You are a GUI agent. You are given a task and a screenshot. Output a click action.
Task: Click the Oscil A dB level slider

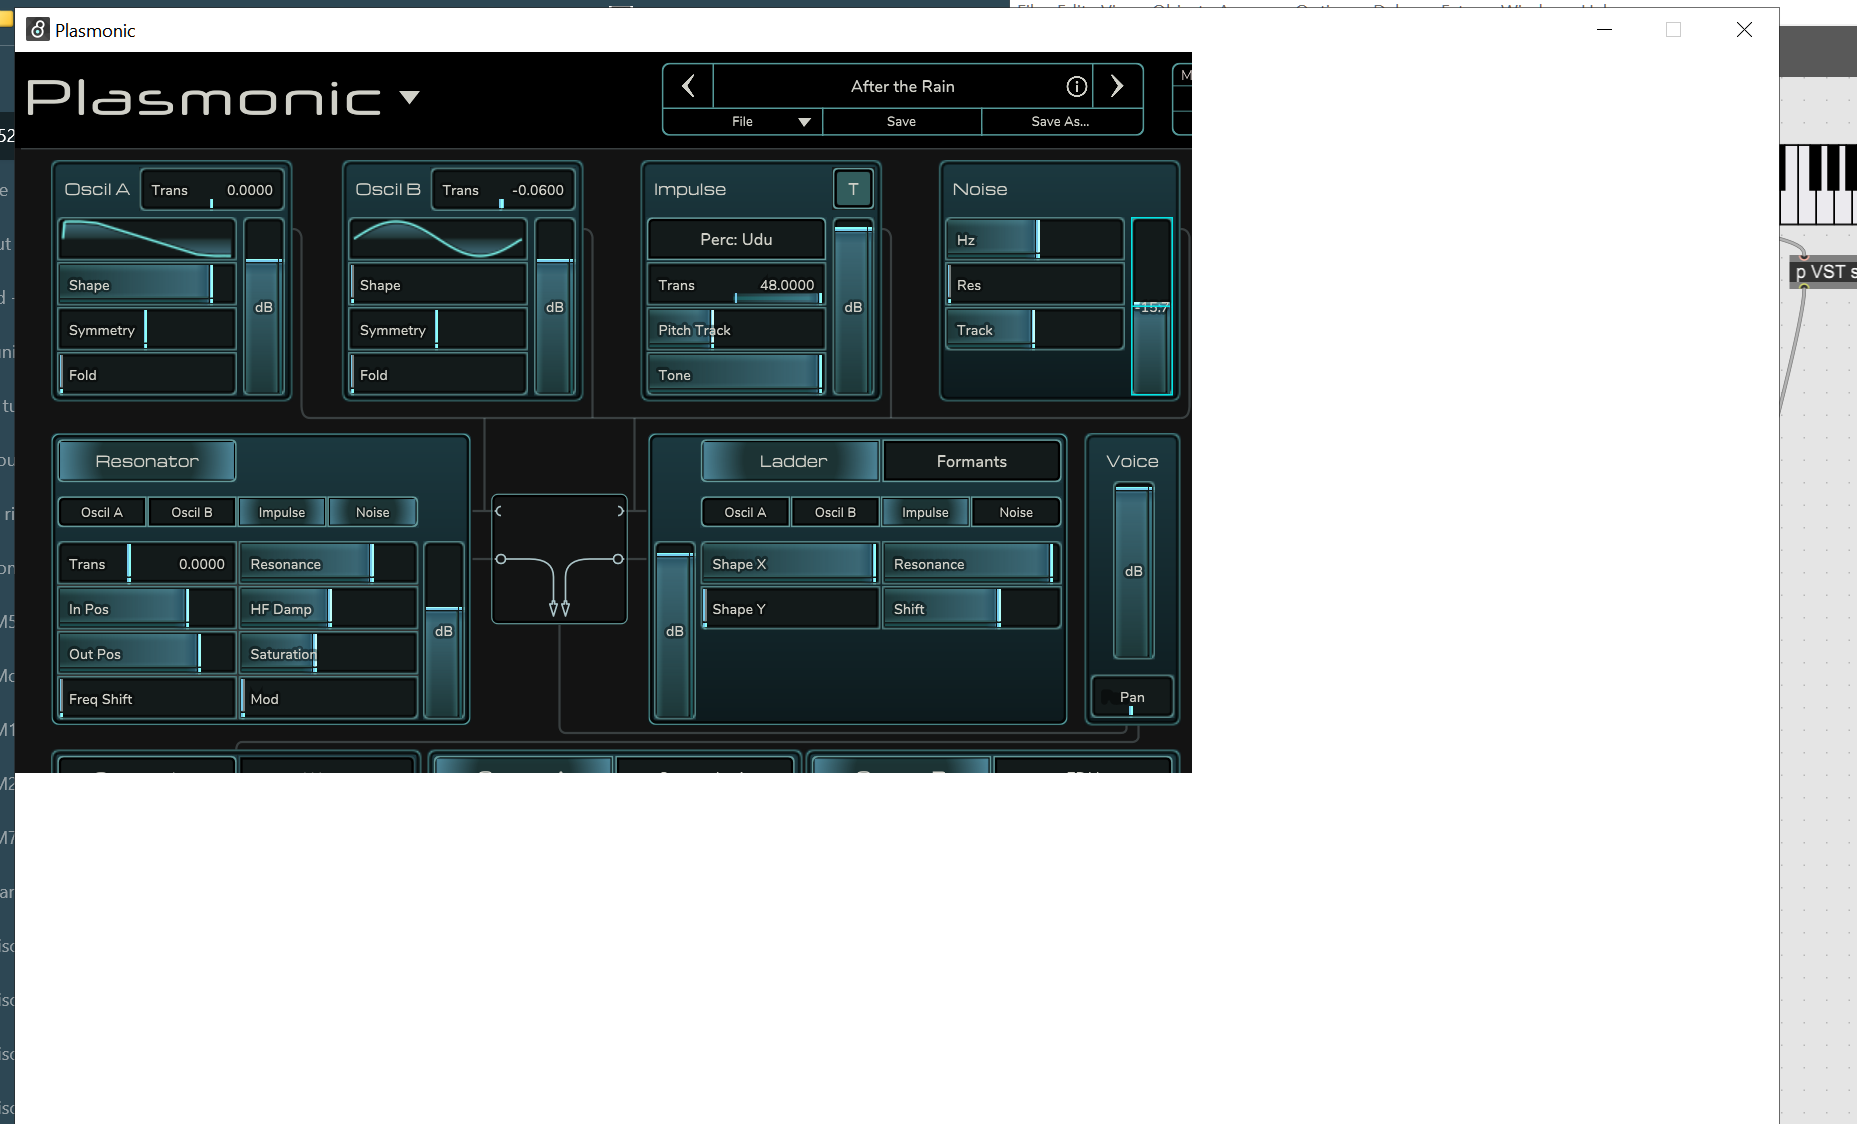pos(264,307)
